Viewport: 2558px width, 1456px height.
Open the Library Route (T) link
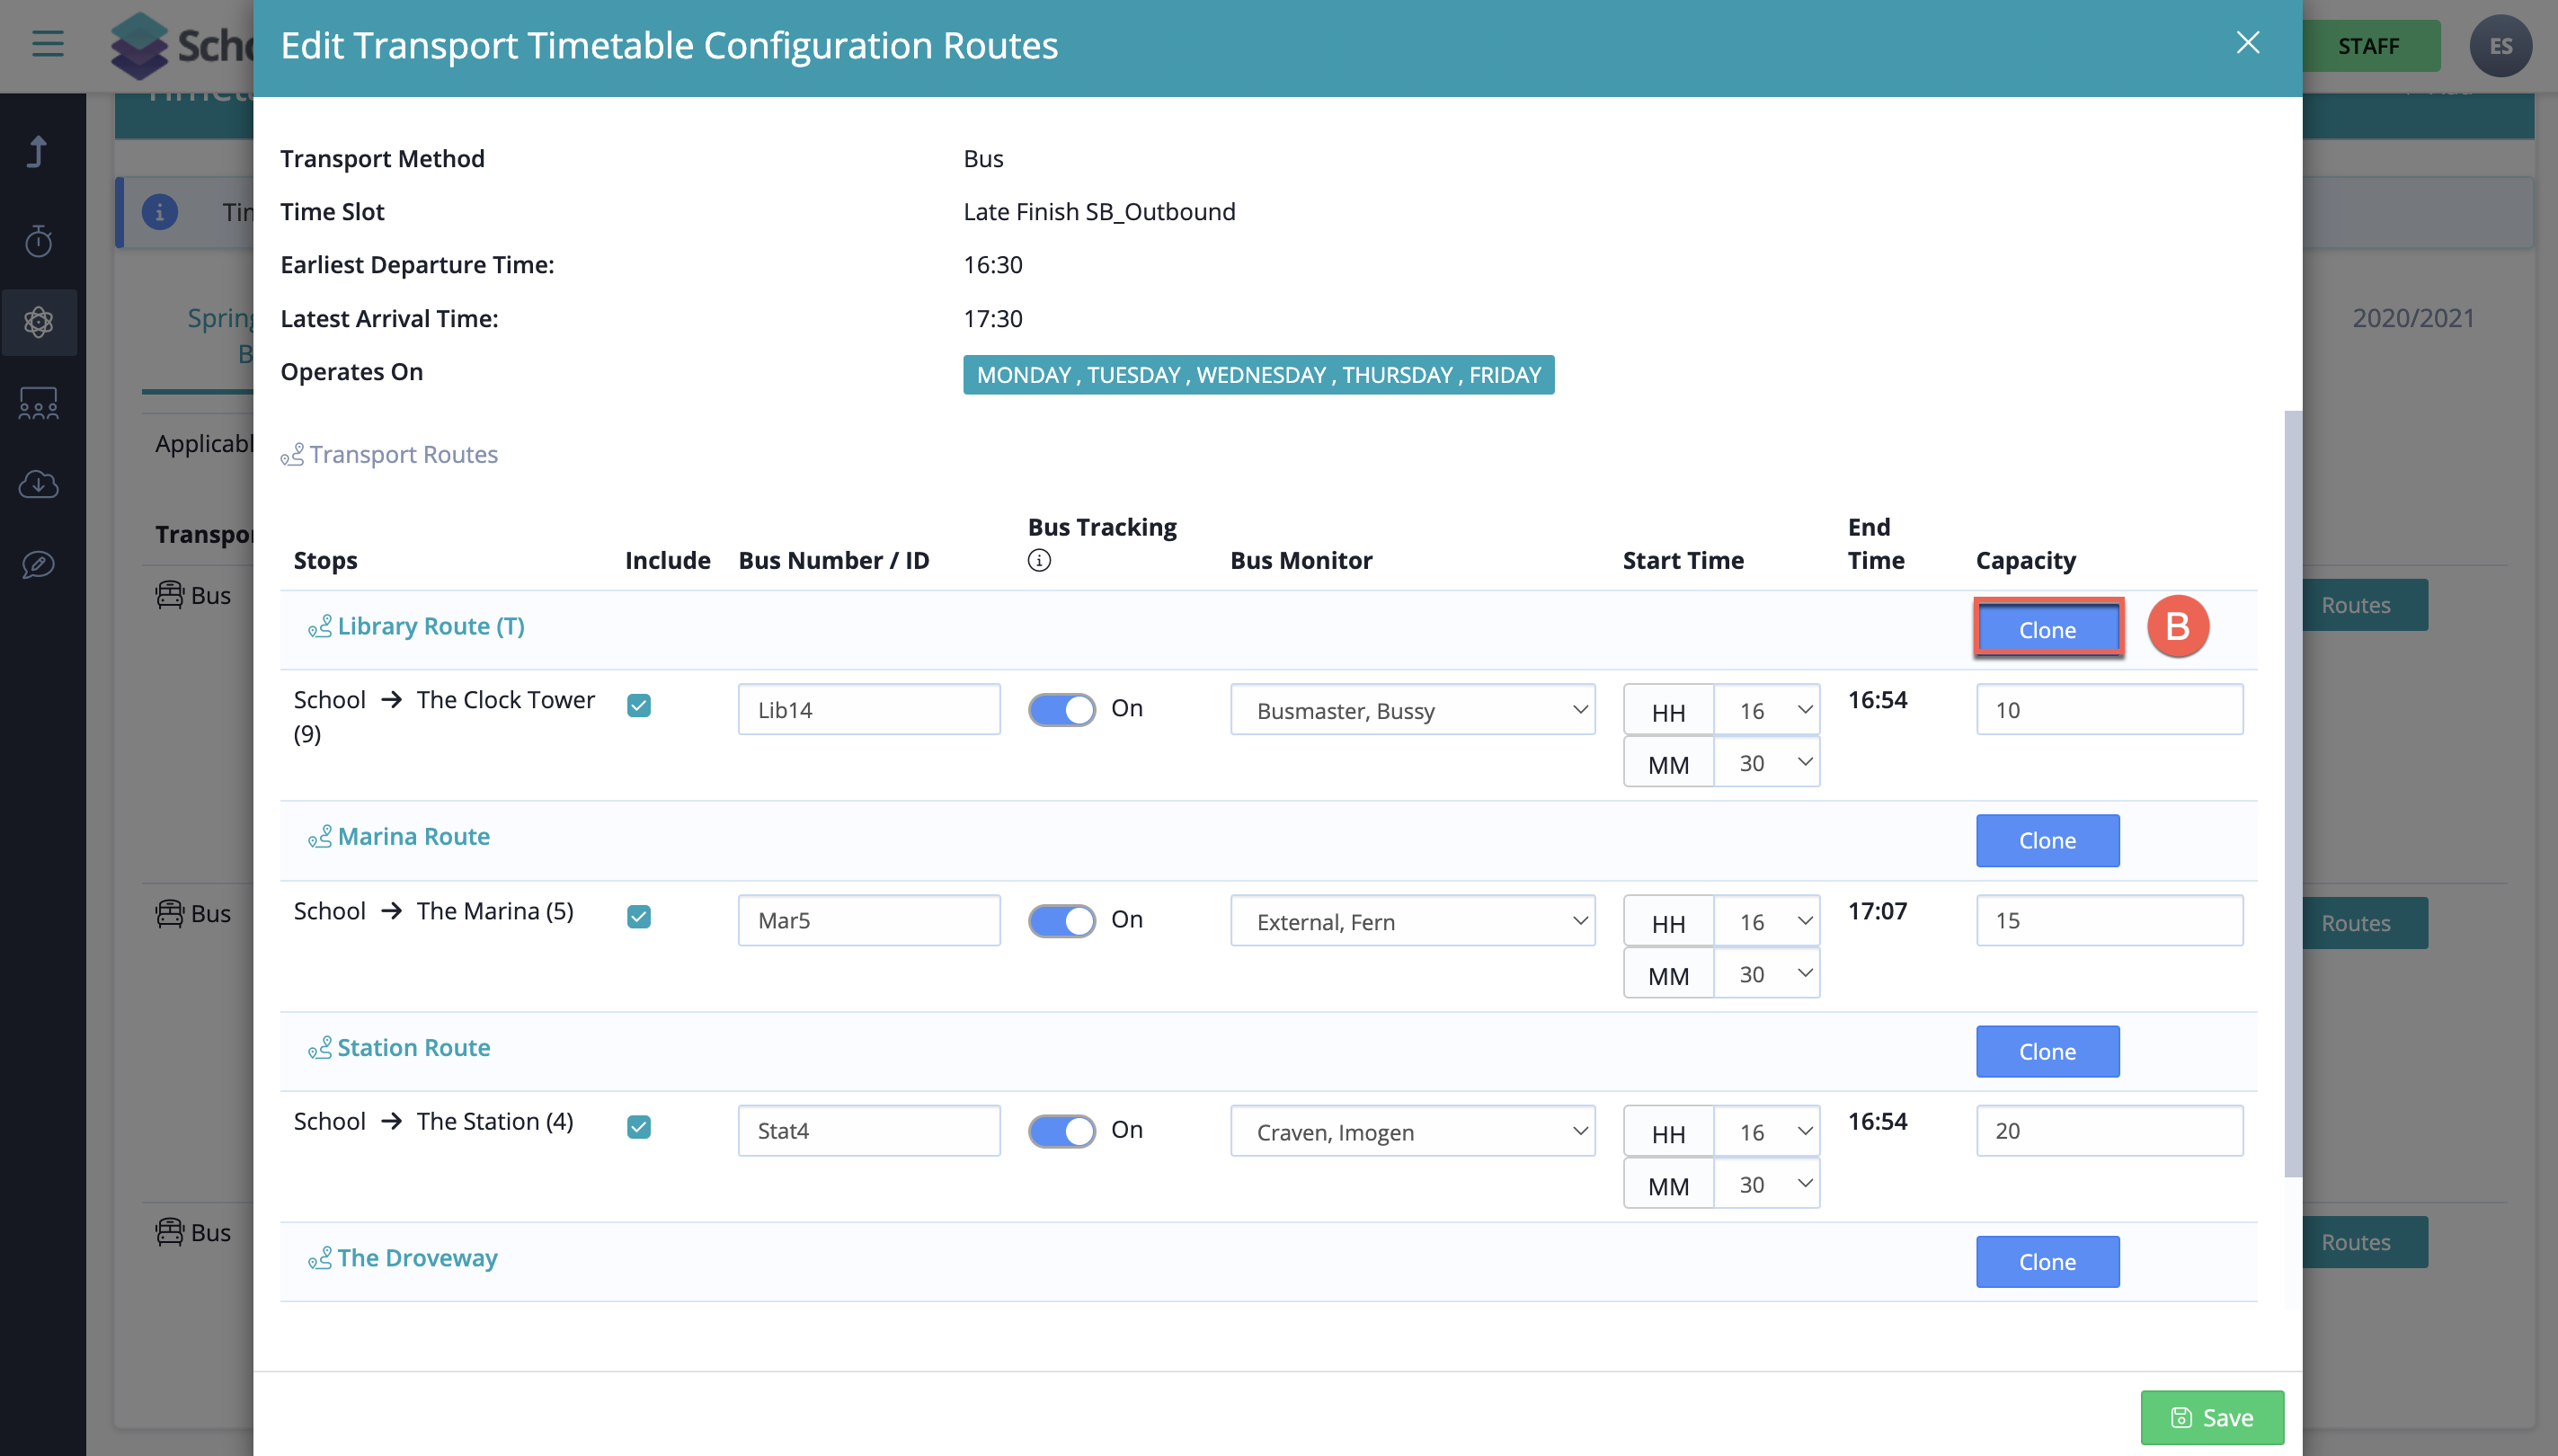(431, 627)
